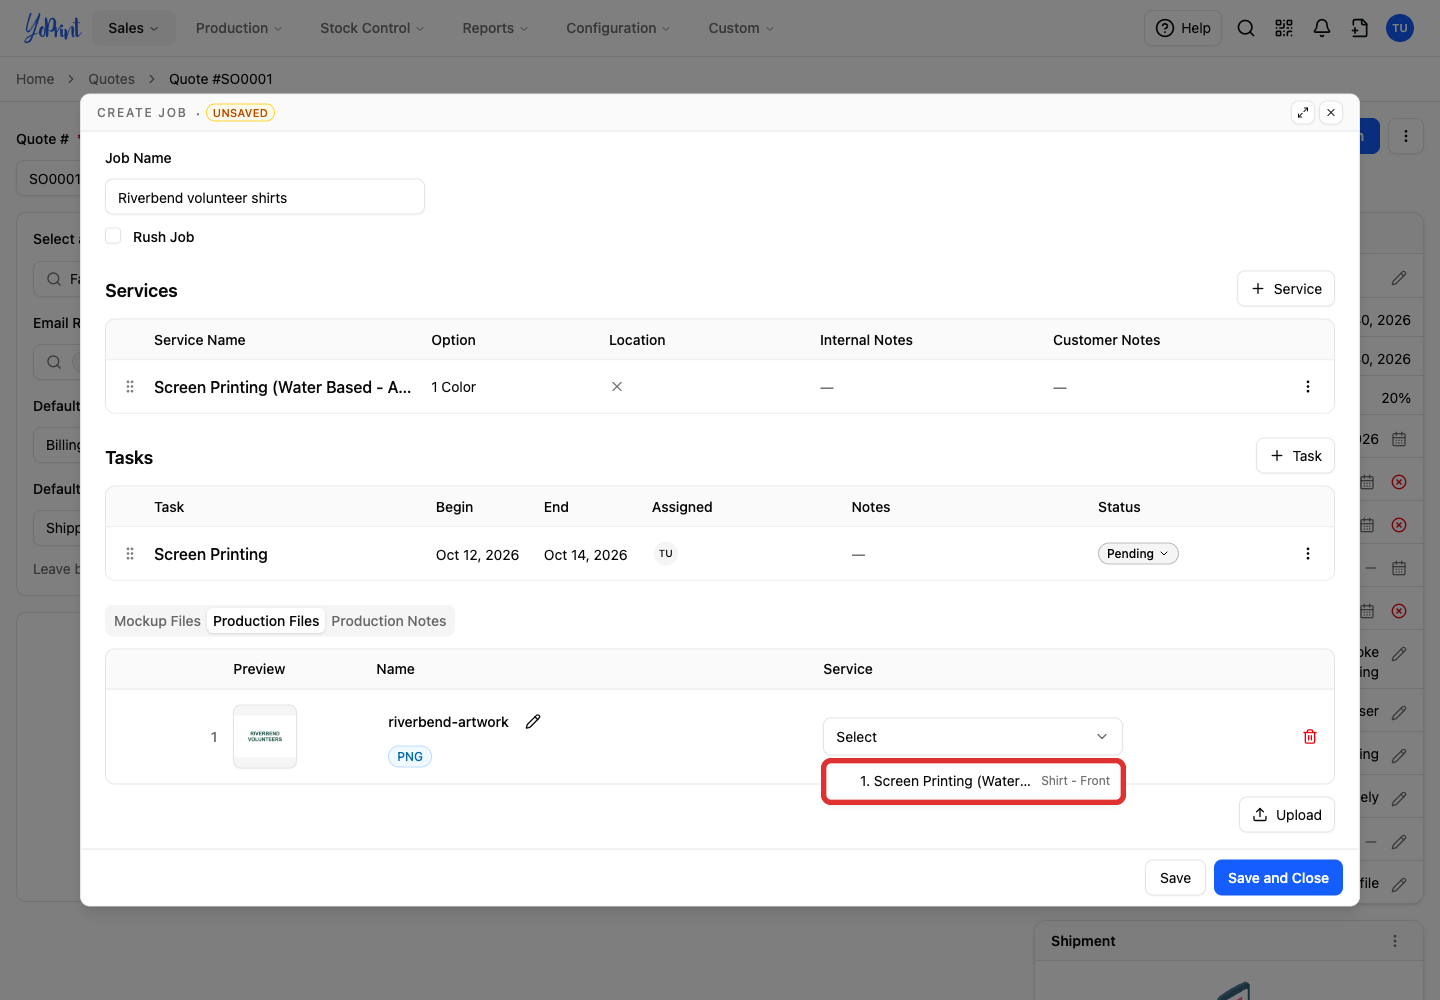Click Save and Close
The width and height of the screenshot is (1440, 1000).
pos(1278,878)
